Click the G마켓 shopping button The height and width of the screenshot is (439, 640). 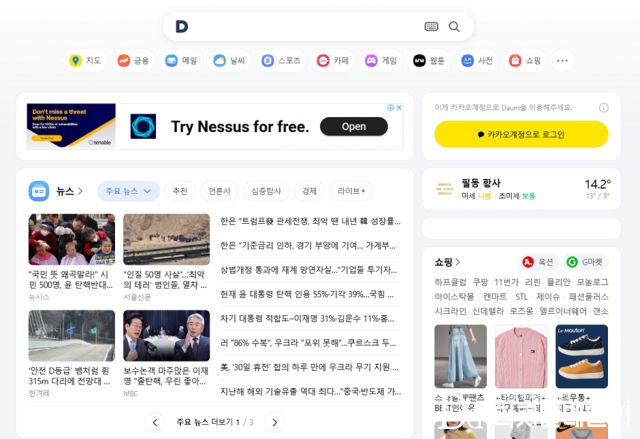[585, 262]
